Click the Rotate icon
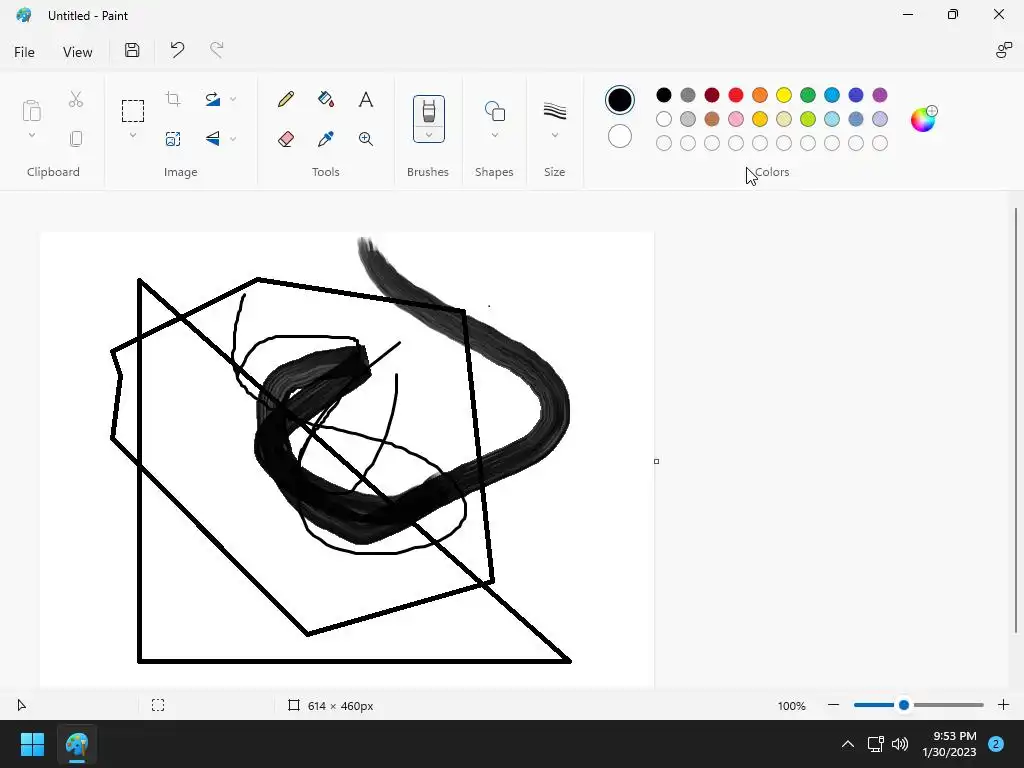The image size is (1024, 768). 212,99
